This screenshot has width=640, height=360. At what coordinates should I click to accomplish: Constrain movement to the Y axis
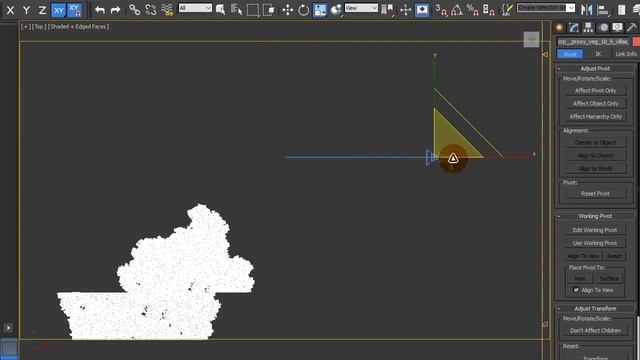[x=26, y=10]
